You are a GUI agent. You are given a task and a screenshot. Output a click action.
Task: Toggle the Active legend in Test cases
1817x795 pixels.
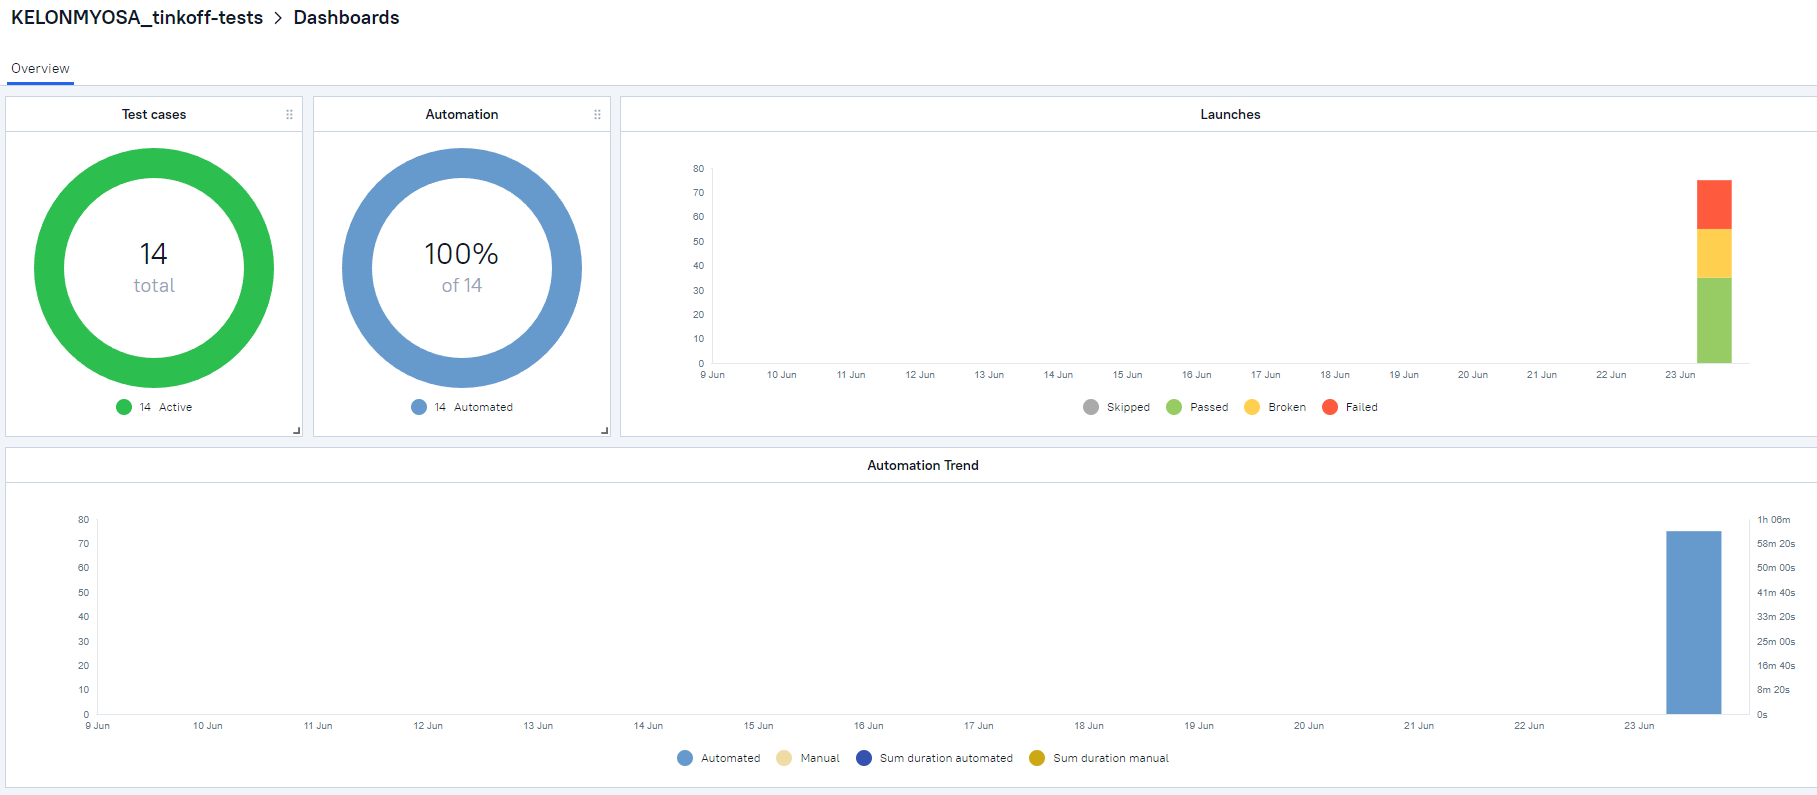[154, 407]
